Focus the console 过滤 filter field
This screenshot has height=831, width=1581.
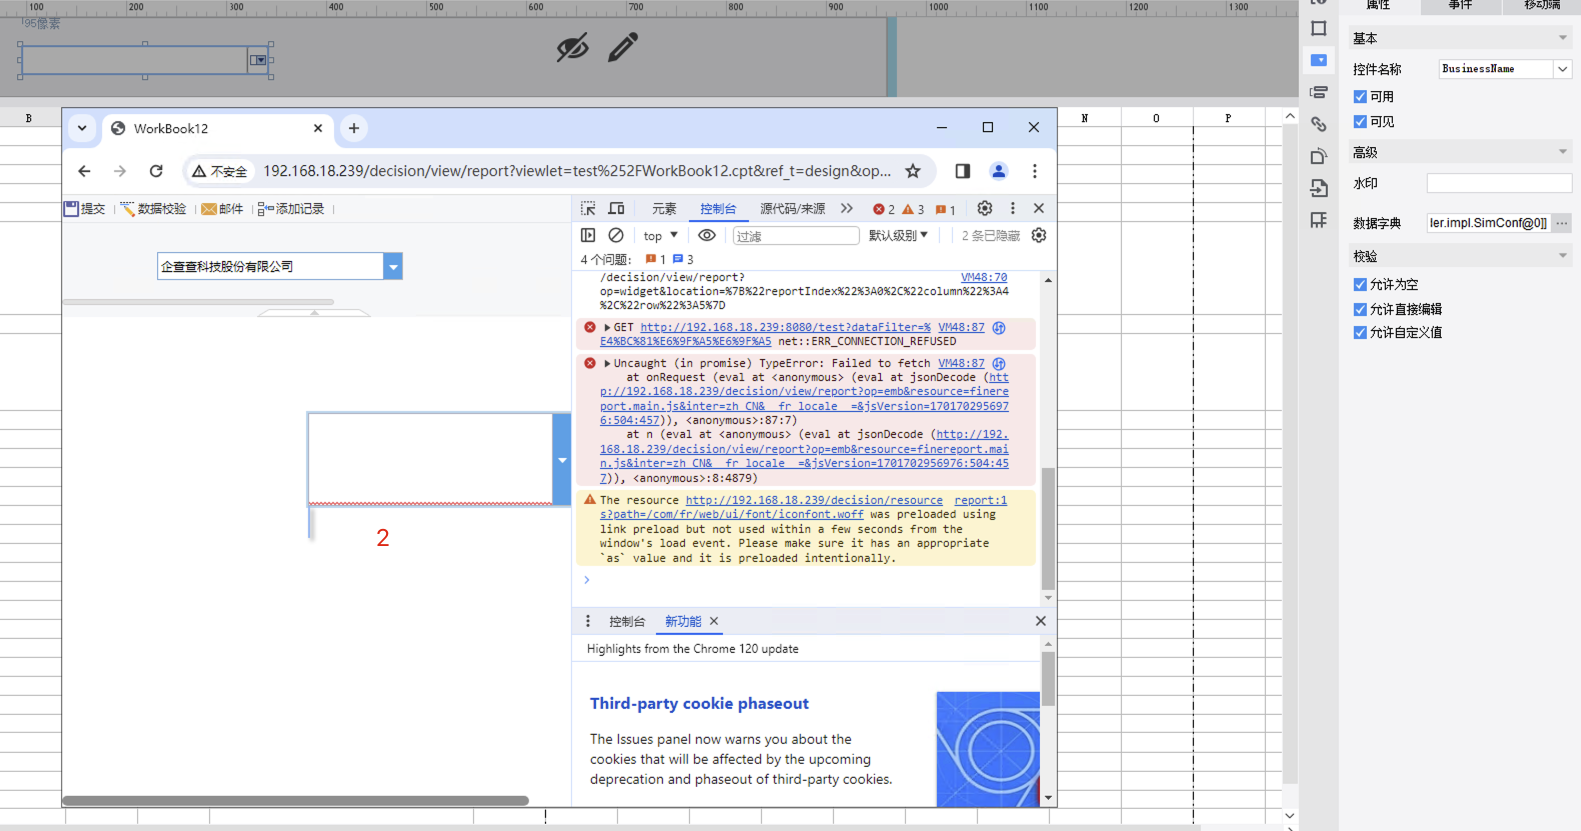pyautogui.click(x=796, y=235)
